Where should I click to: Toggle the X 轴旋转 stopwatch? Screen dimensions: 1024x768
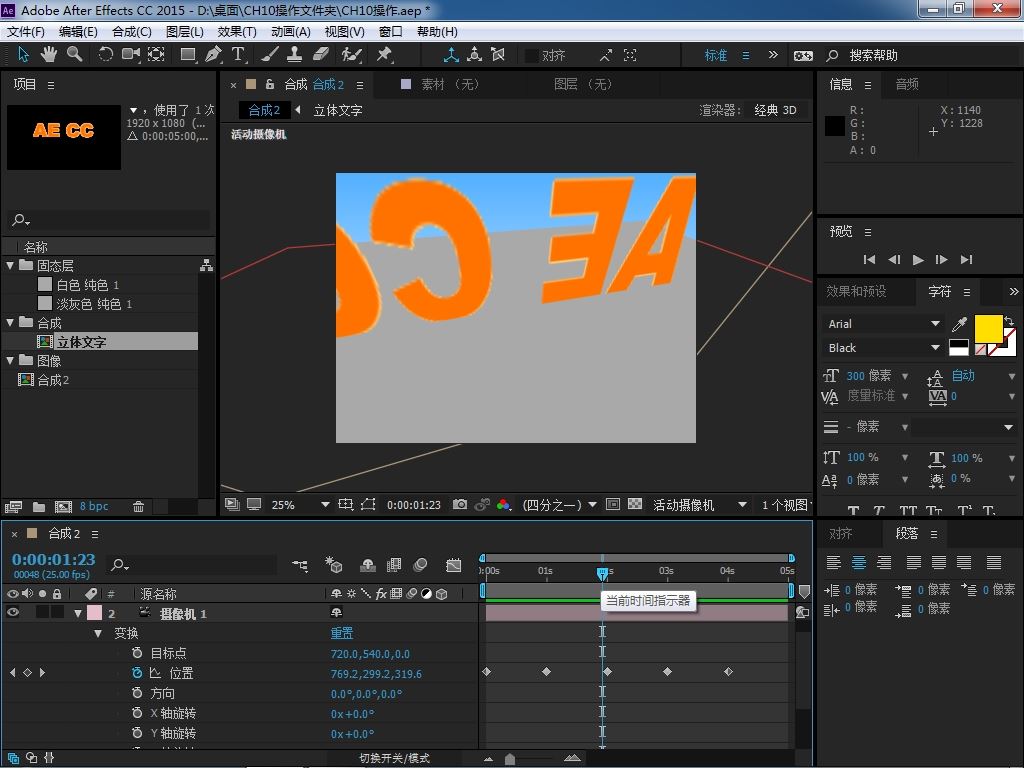tap(136, 713)
